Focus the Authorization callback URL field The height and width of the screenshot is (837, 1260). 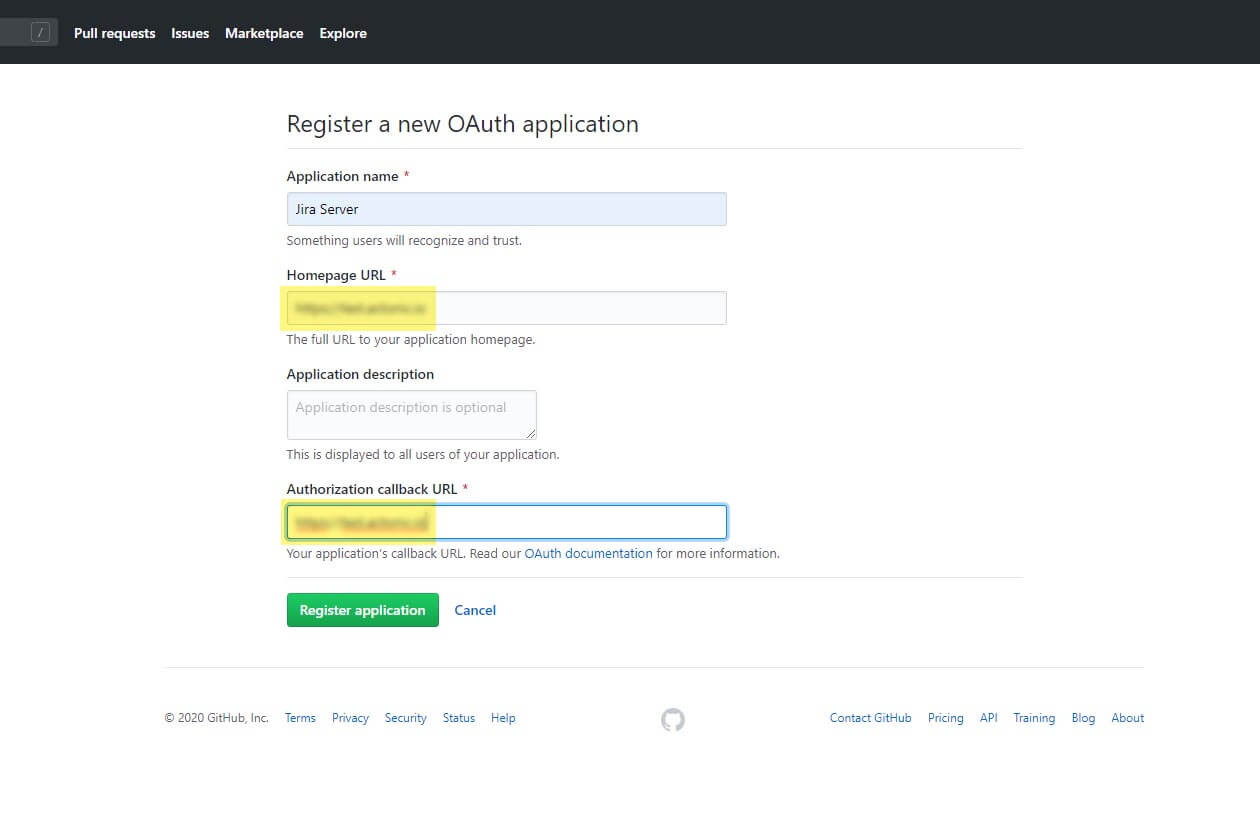[x=507, y=522]
